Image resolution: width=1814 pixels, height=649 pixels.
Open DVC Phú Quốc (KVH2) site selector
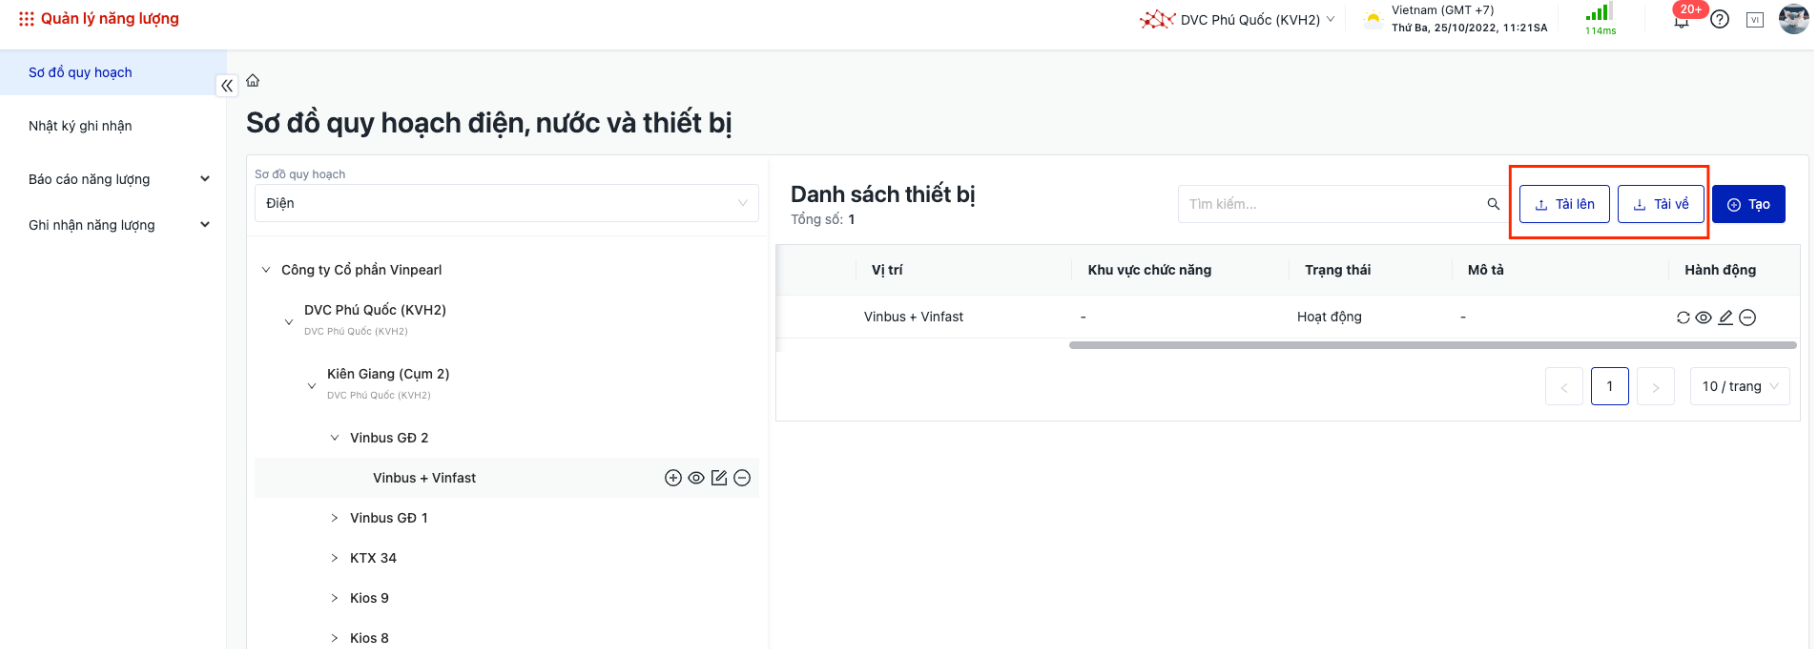click(1238, 19)
